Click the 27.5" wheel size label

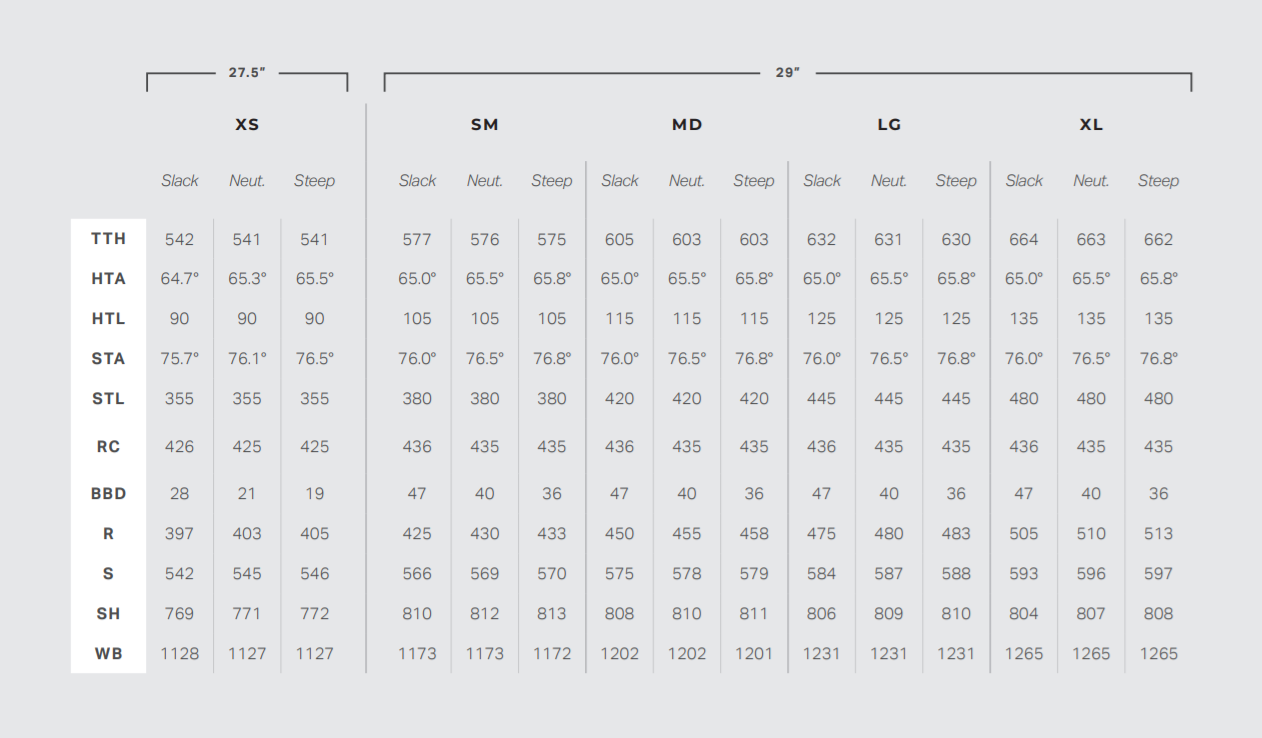click(247, 73)
